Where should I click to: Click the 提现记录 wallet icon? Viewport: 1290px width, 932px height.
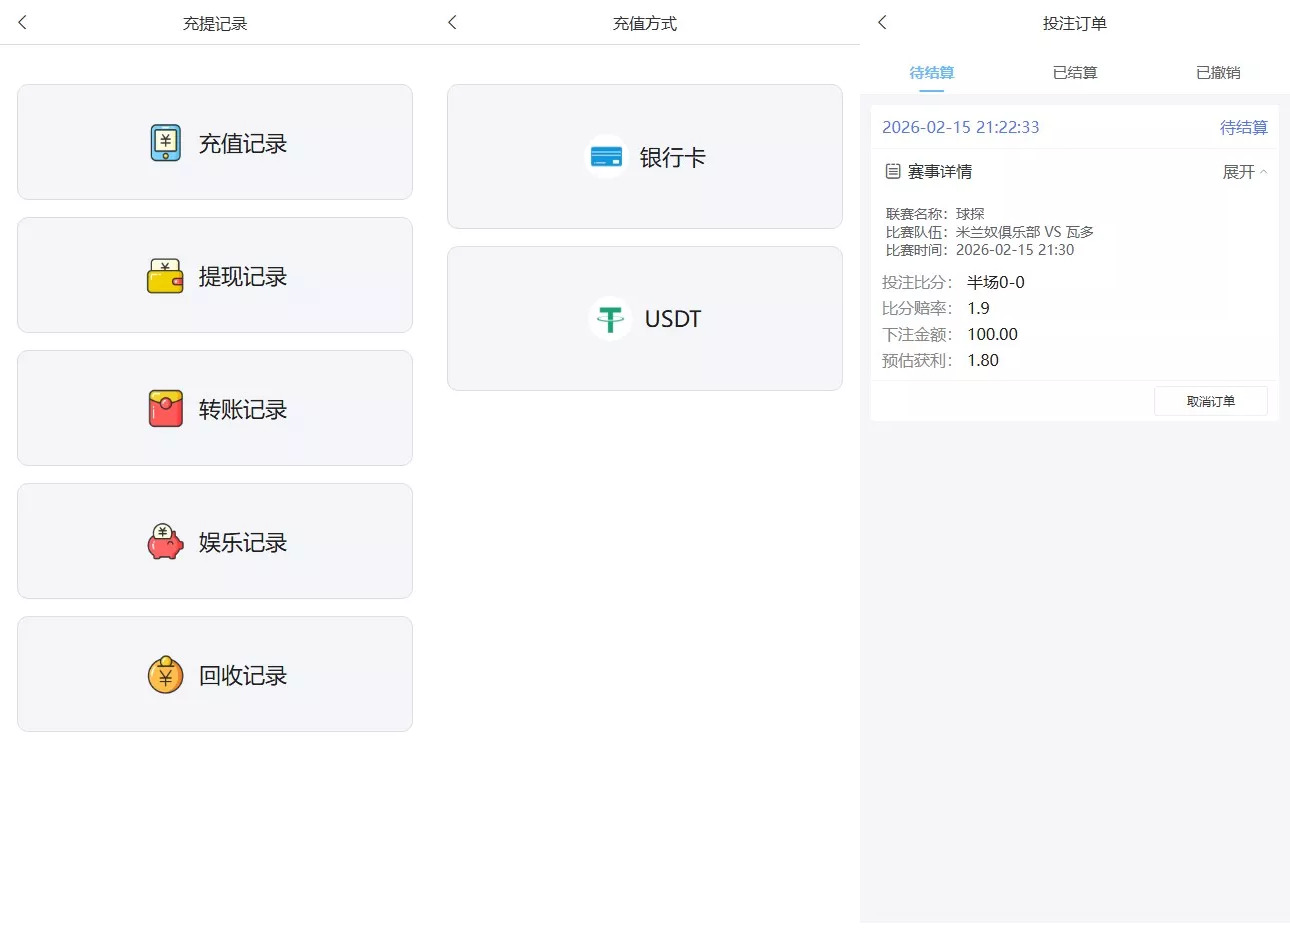165,275
